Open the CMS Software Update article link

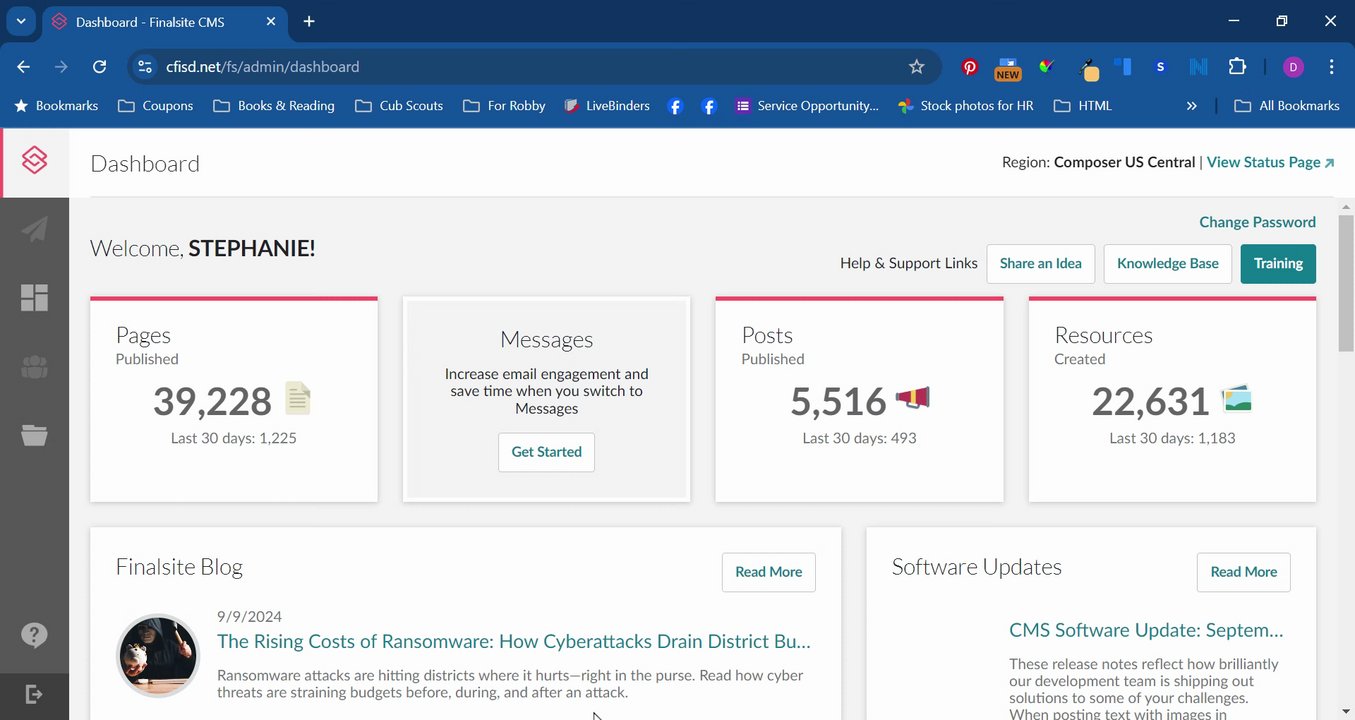[1146, 630]
